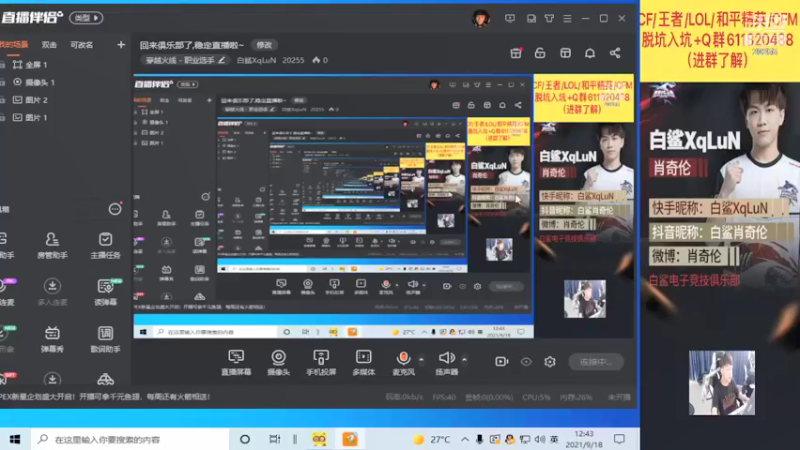Screen dimensions: 800x450
Task: Open the bell notifications icon
Action: (x=590, y=53)
